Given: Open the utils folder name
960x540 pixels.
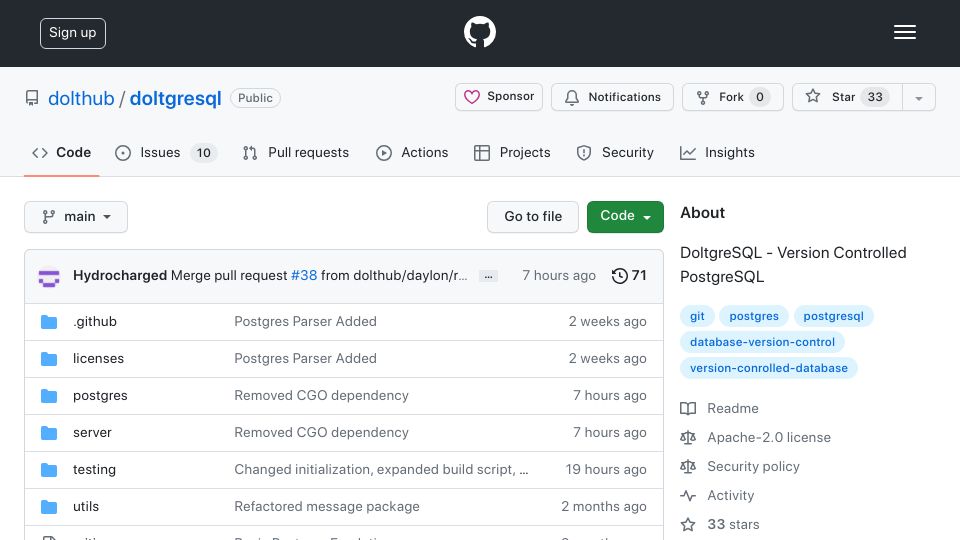Looking at the screenshot, I should 86,507.
